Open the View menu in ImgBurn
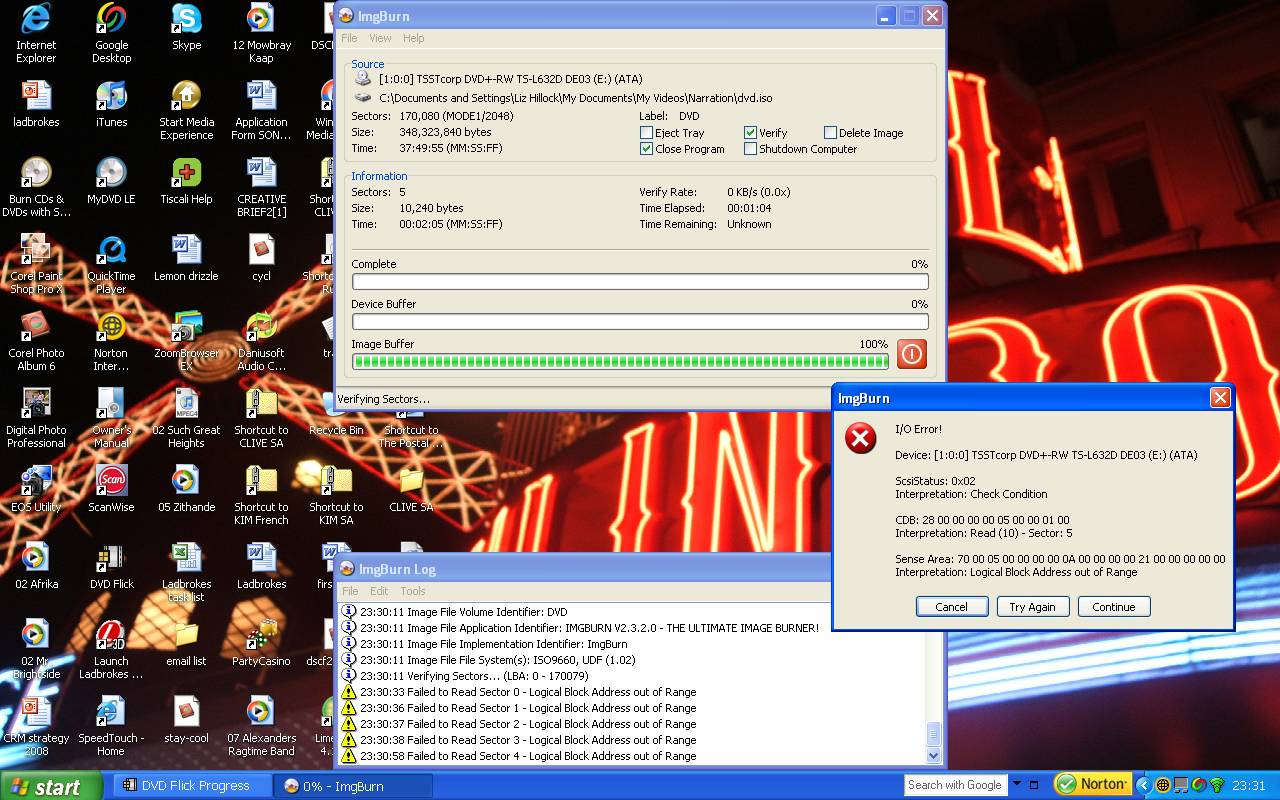Viewport: 1280px width, 800px height. click(380, 38)
